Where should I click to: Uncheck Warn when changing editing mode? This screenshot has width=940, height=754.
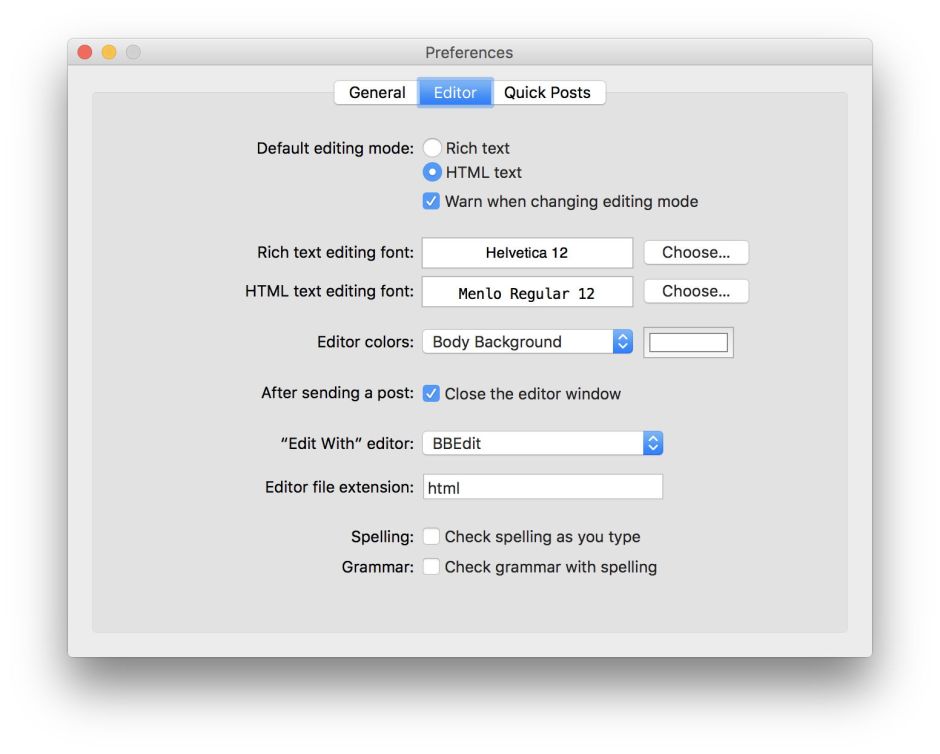pyautogui.click(x=431, y=201)
